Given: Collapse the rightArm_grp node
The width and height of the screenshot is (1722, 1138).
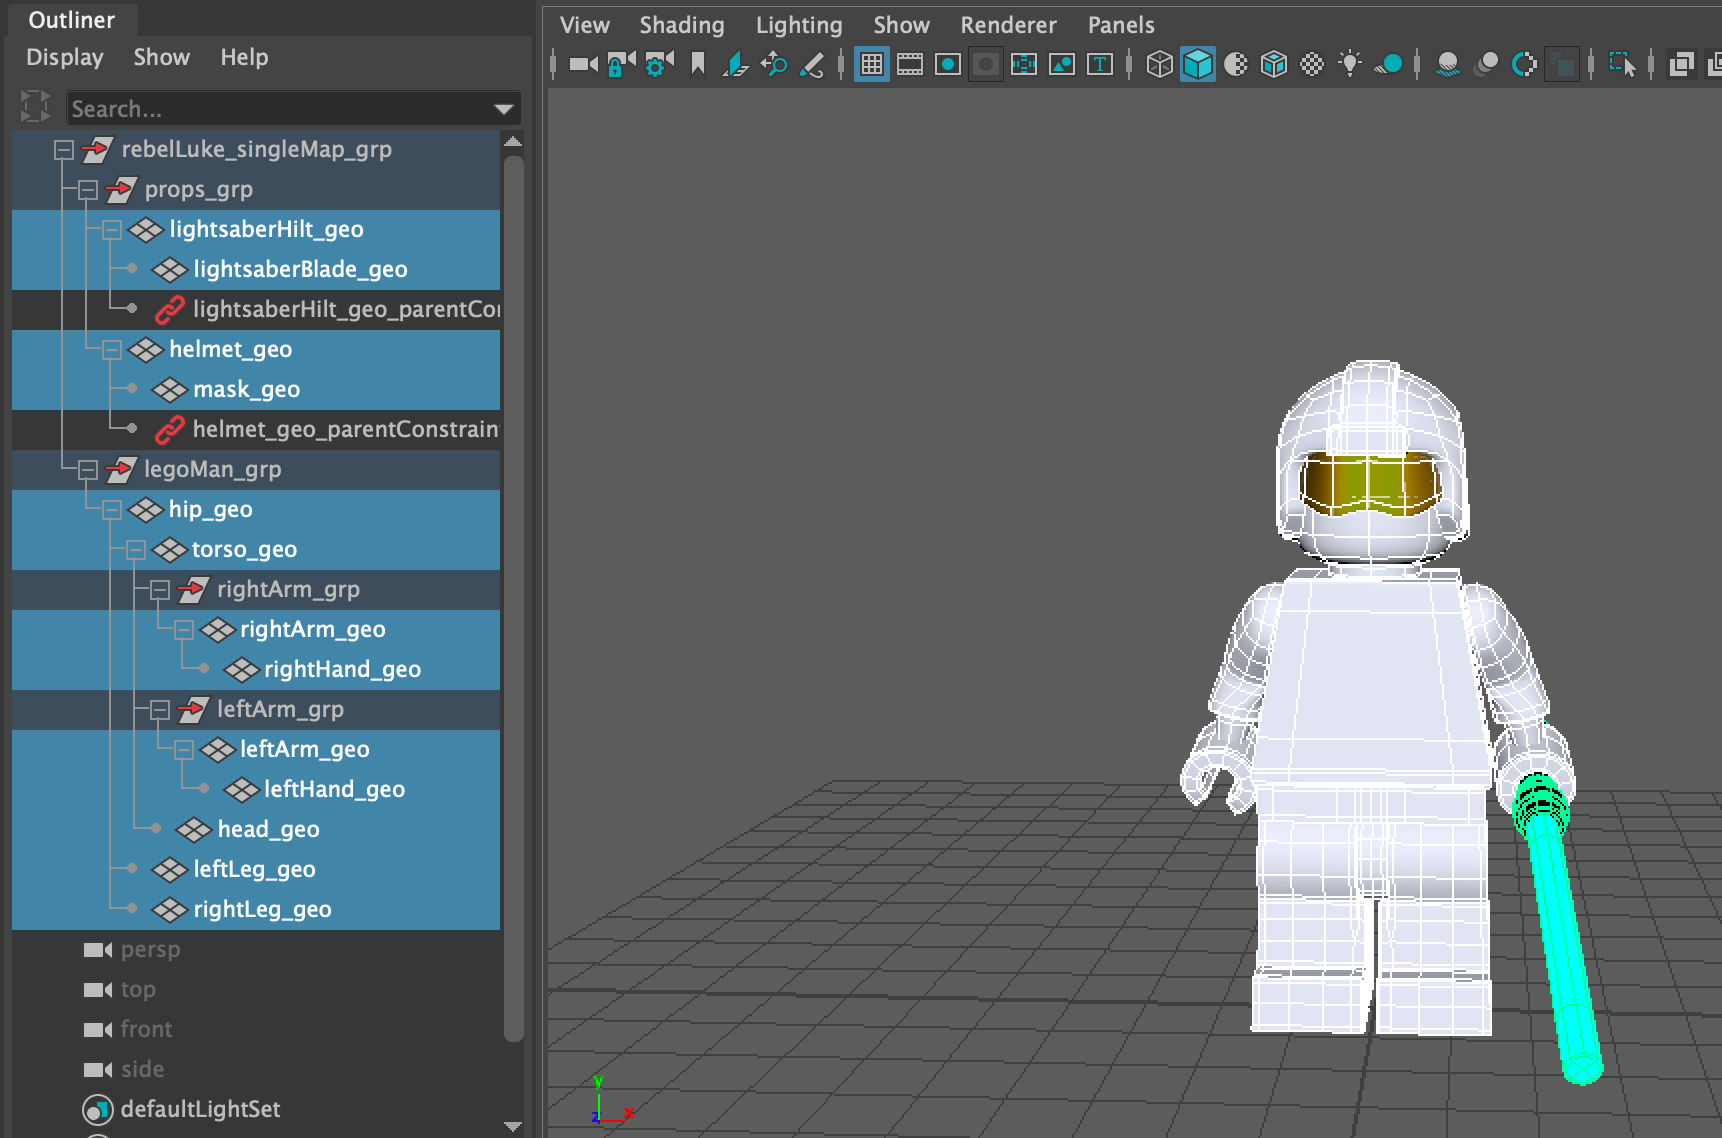Looking at the screenshot, I should click(x=160, y=590).
